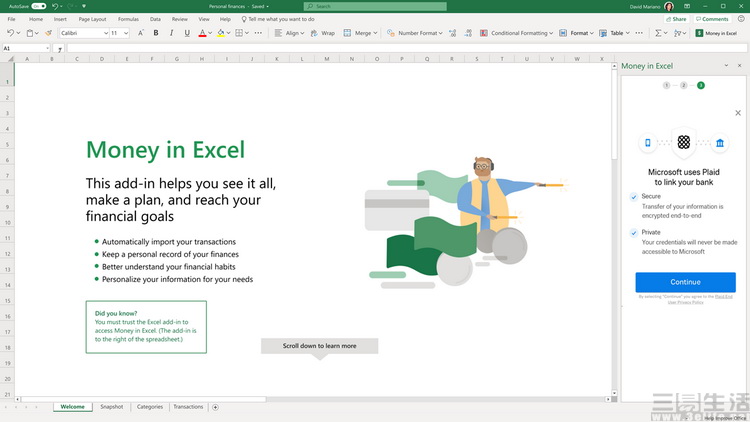Image resolution: width=750 pixels, height=422 pixels.
Task: Open the document title Saved dropdown
Action: pos(267,6)
